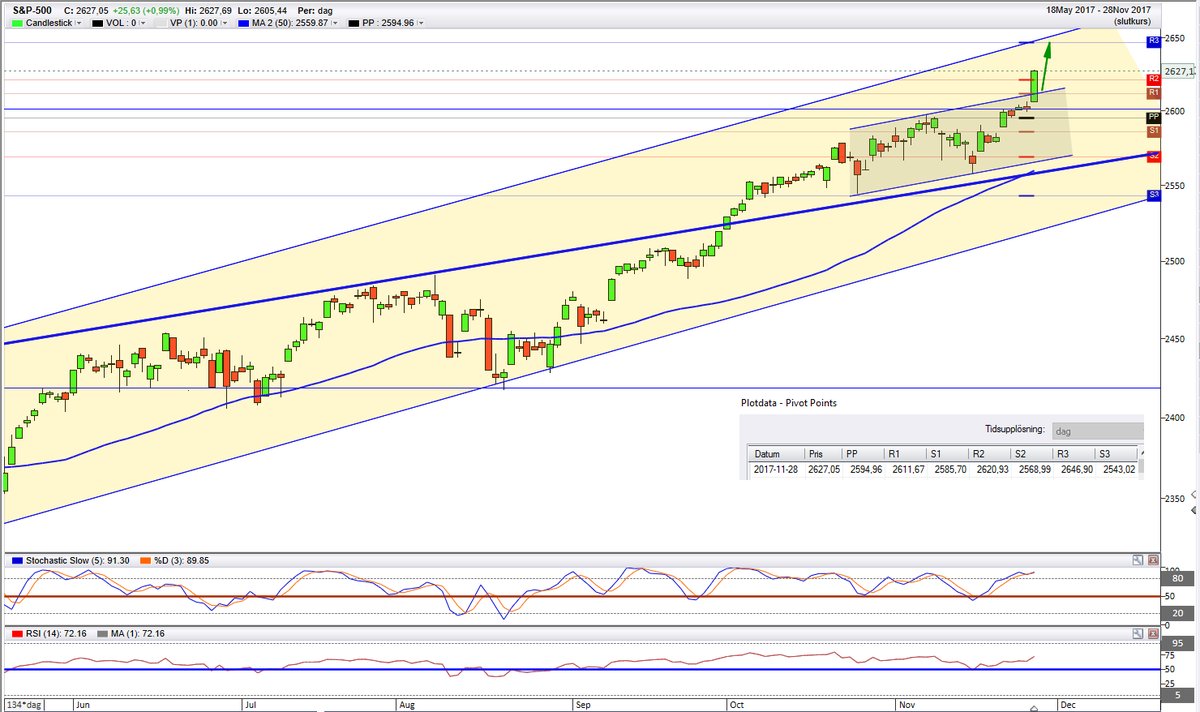Click the 'R2' column header in Plotdata table
The image size is (1200, 712).
pos(989,454)
